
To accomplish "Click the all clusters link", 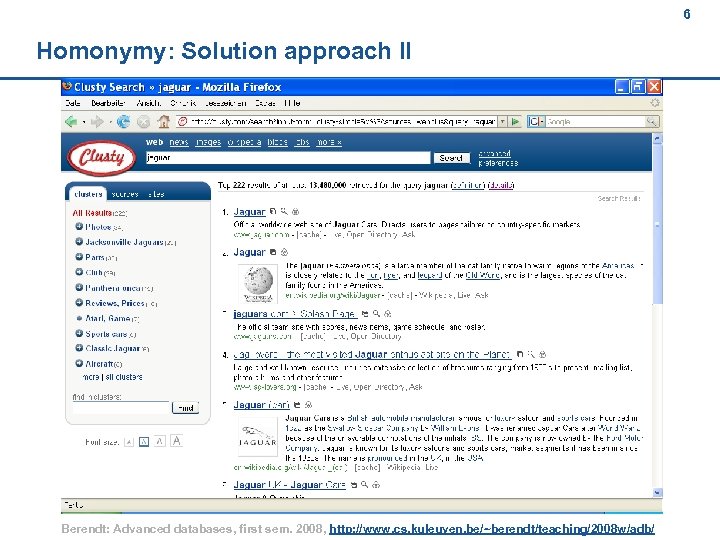I will pyautogui.click(x=124, y=377).
